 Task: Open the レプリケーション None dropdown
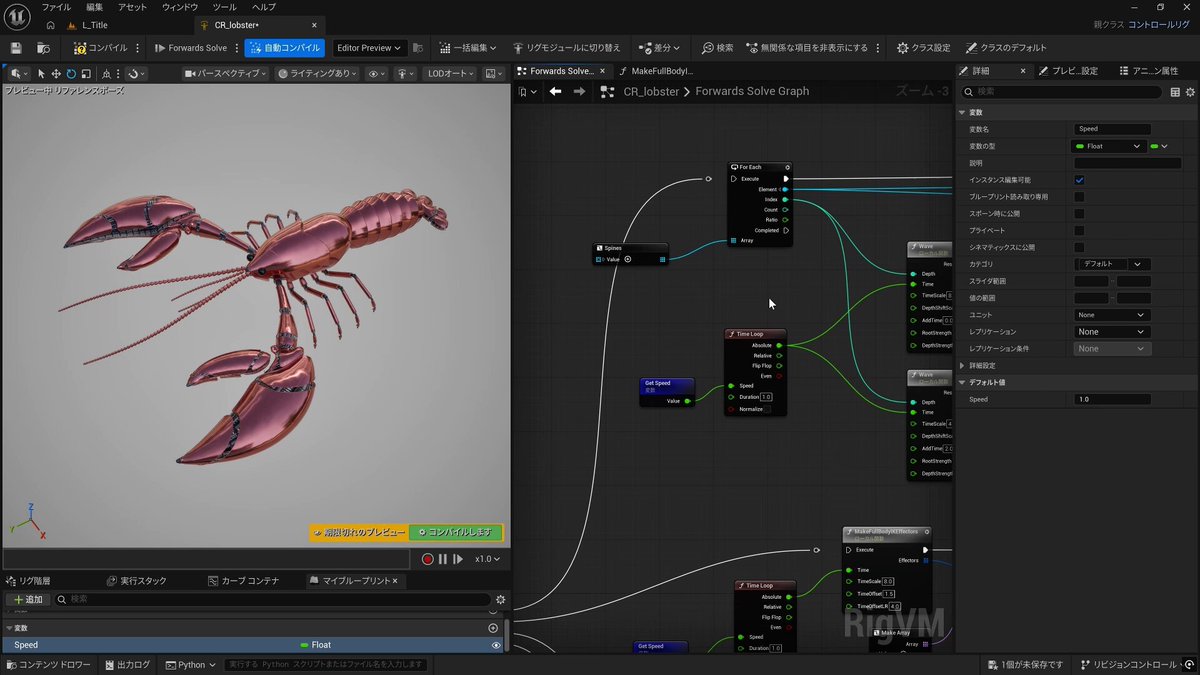tap(1111, 332)
